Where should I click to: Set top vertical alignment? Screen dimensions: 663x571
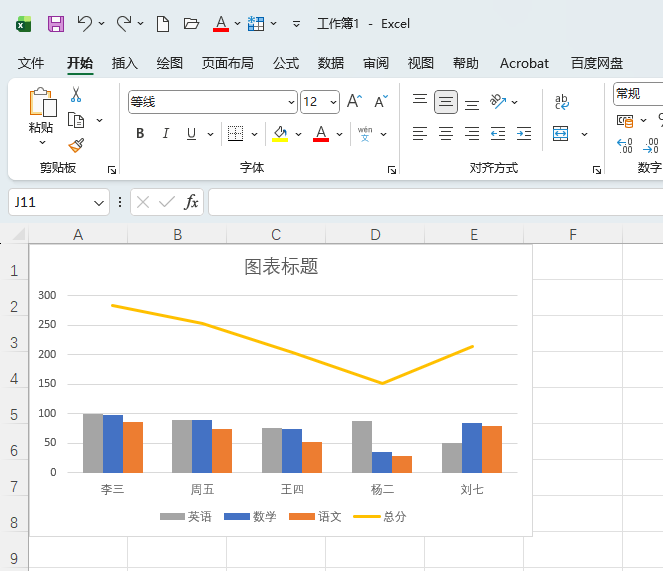(420, 100)
